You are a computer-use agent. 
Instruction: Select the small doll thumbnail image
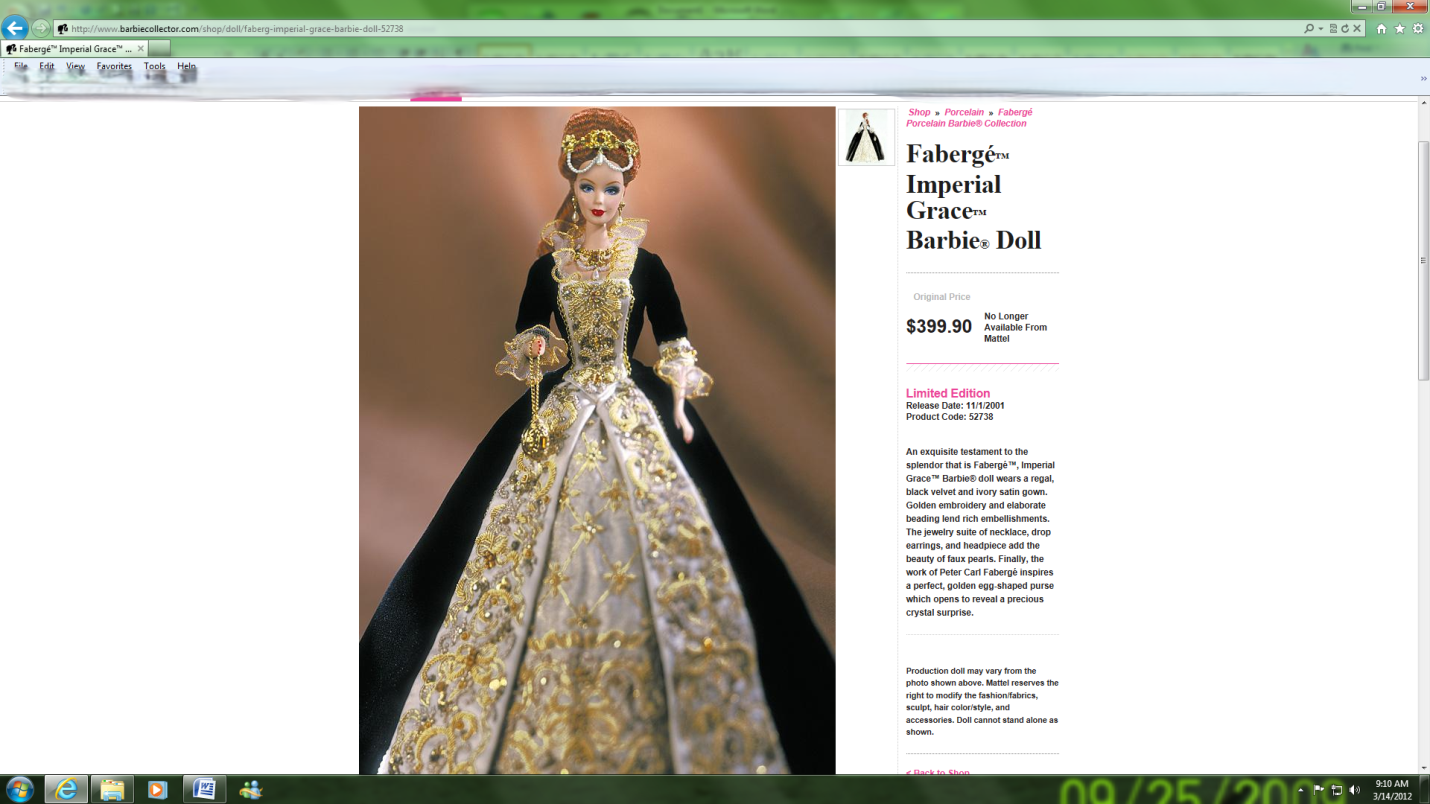click(x=866, y=137)
